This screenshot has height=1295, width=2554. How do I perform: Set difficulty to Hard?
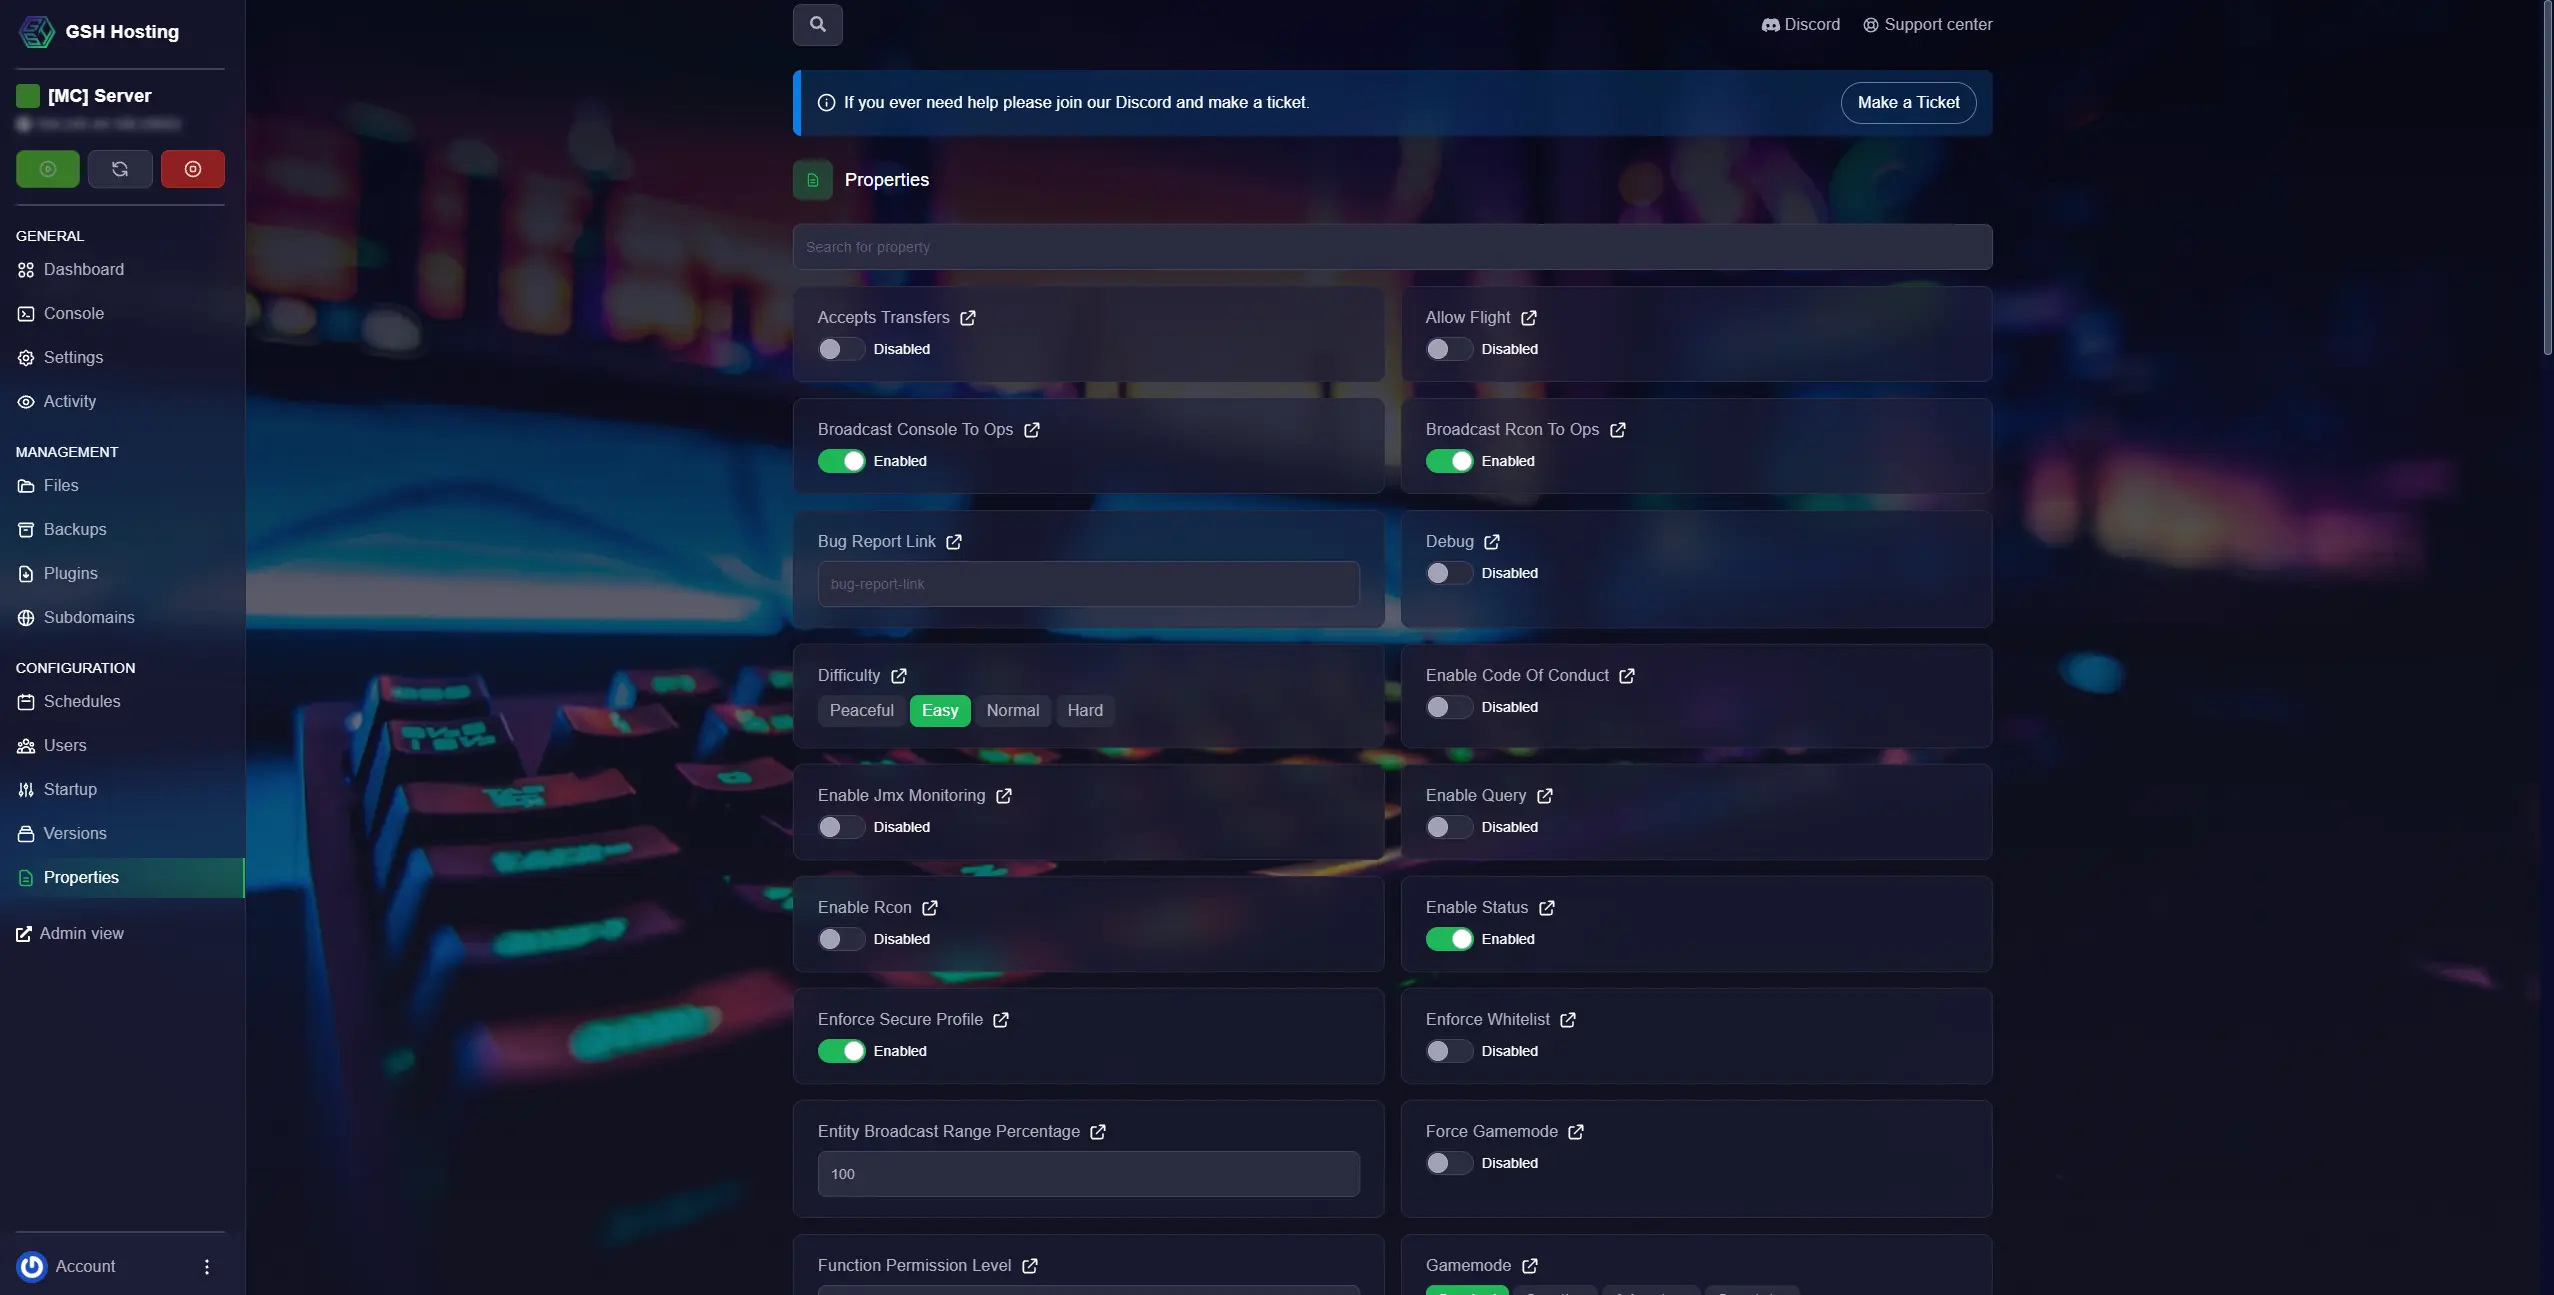point(1084,711)
